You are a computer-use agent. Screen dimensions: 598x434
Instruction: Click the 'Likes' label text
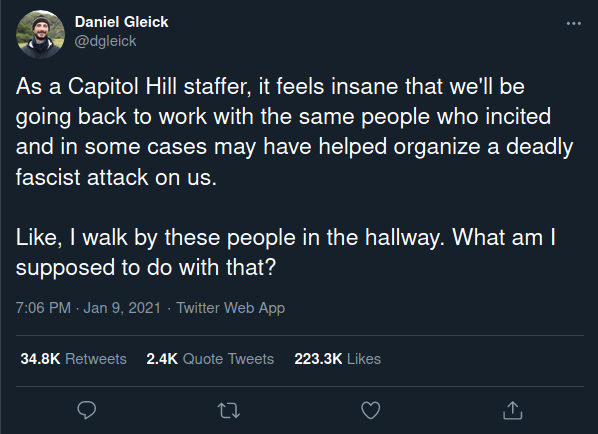coord(364,359)
